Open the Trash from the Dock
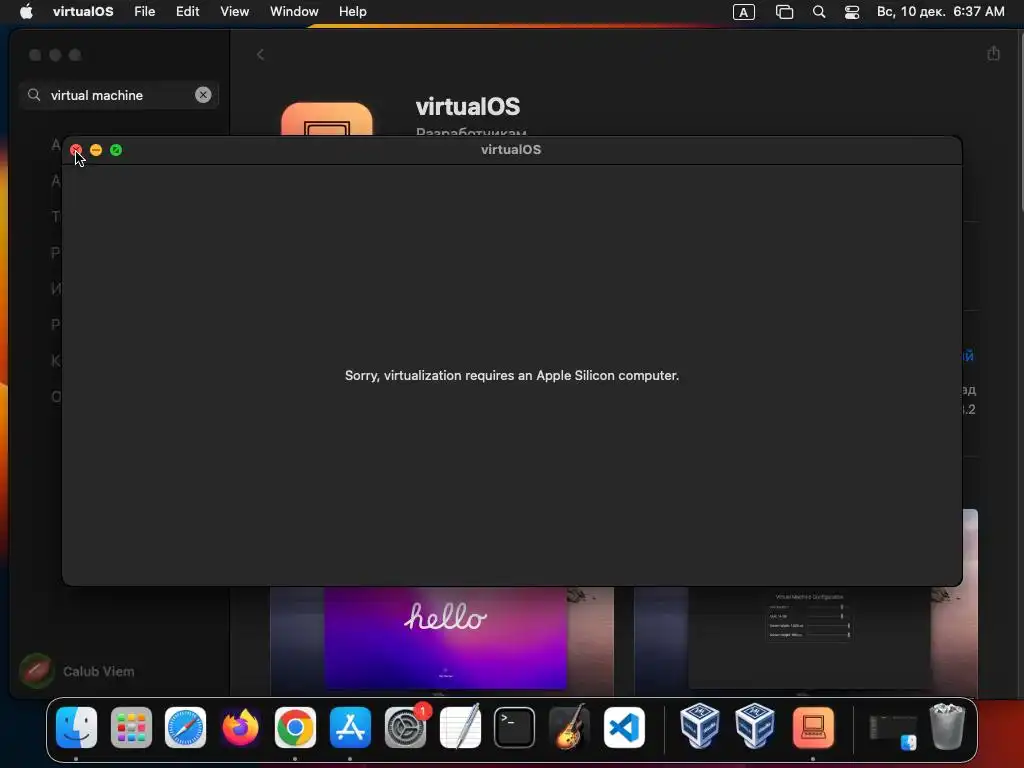1024x768 pixels. (x=947, y=726)
